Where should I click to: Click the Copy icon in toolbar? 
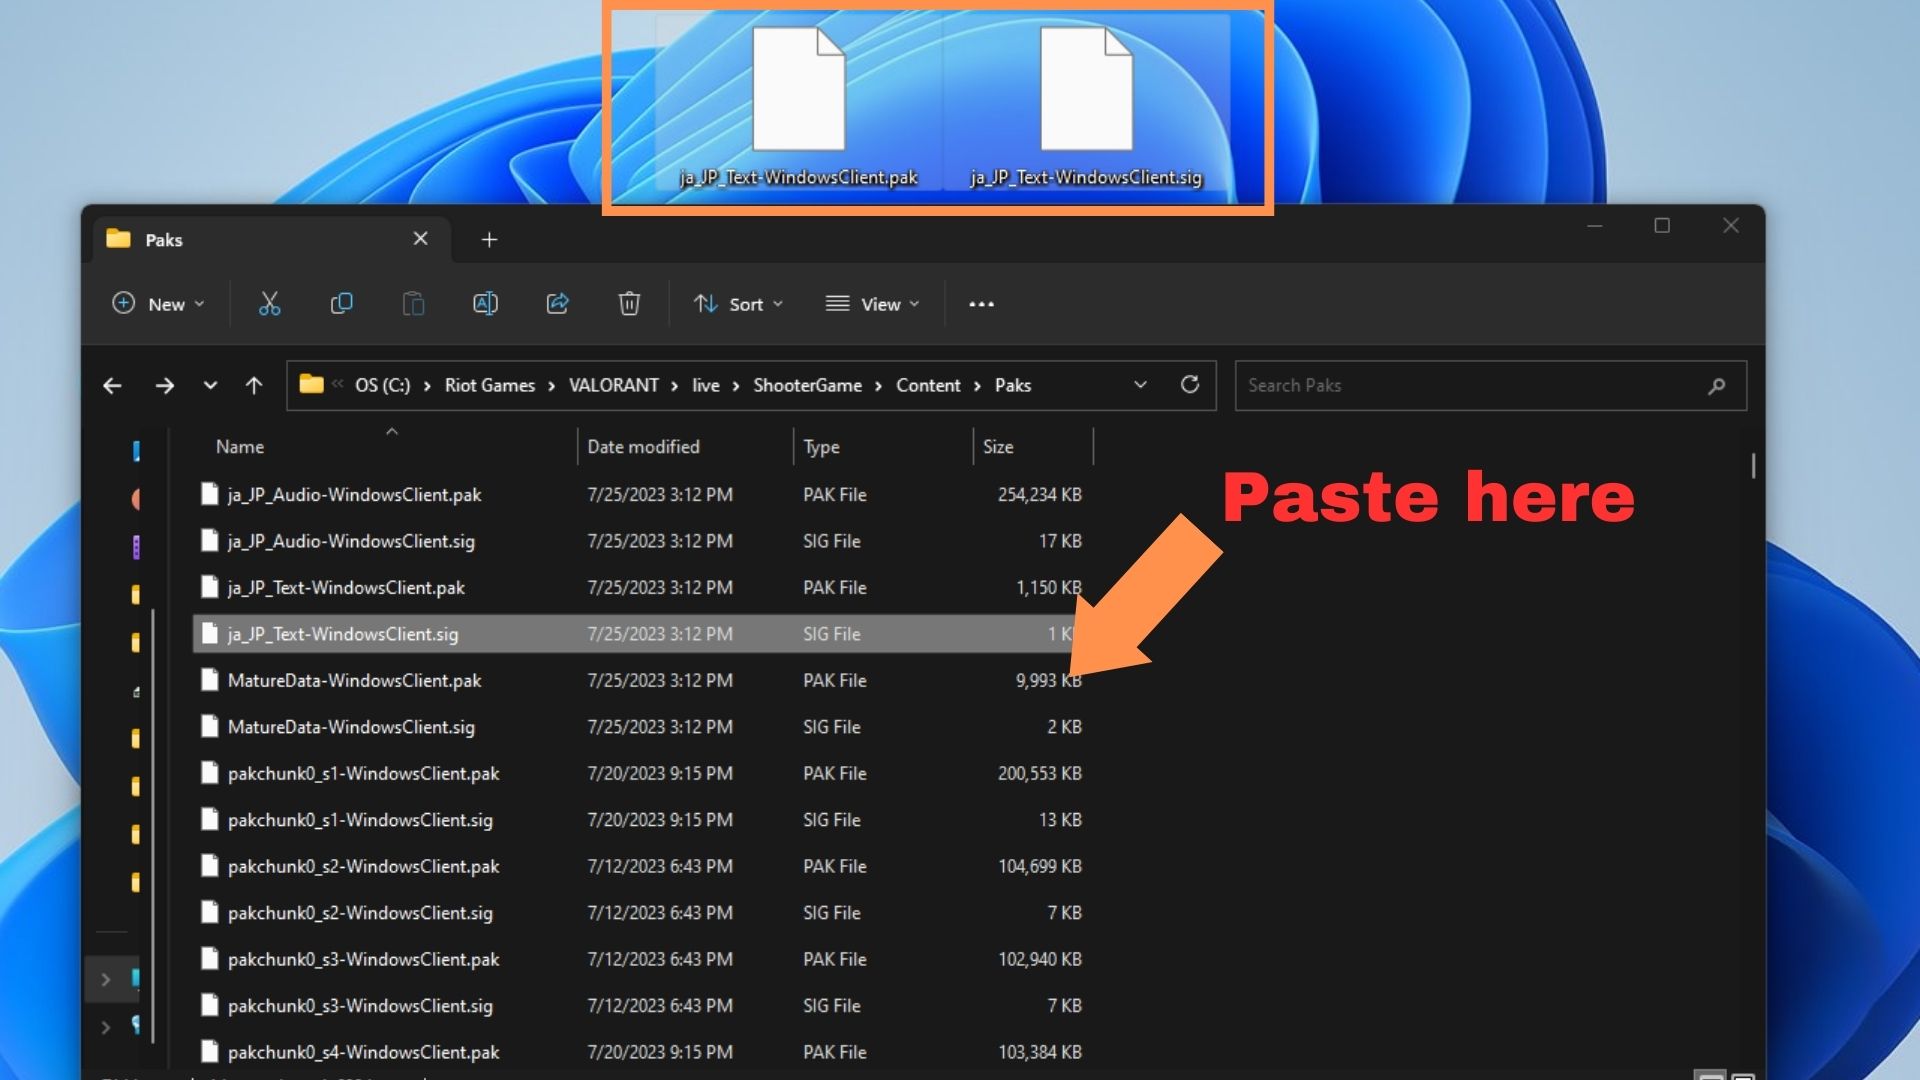[341, 304]
